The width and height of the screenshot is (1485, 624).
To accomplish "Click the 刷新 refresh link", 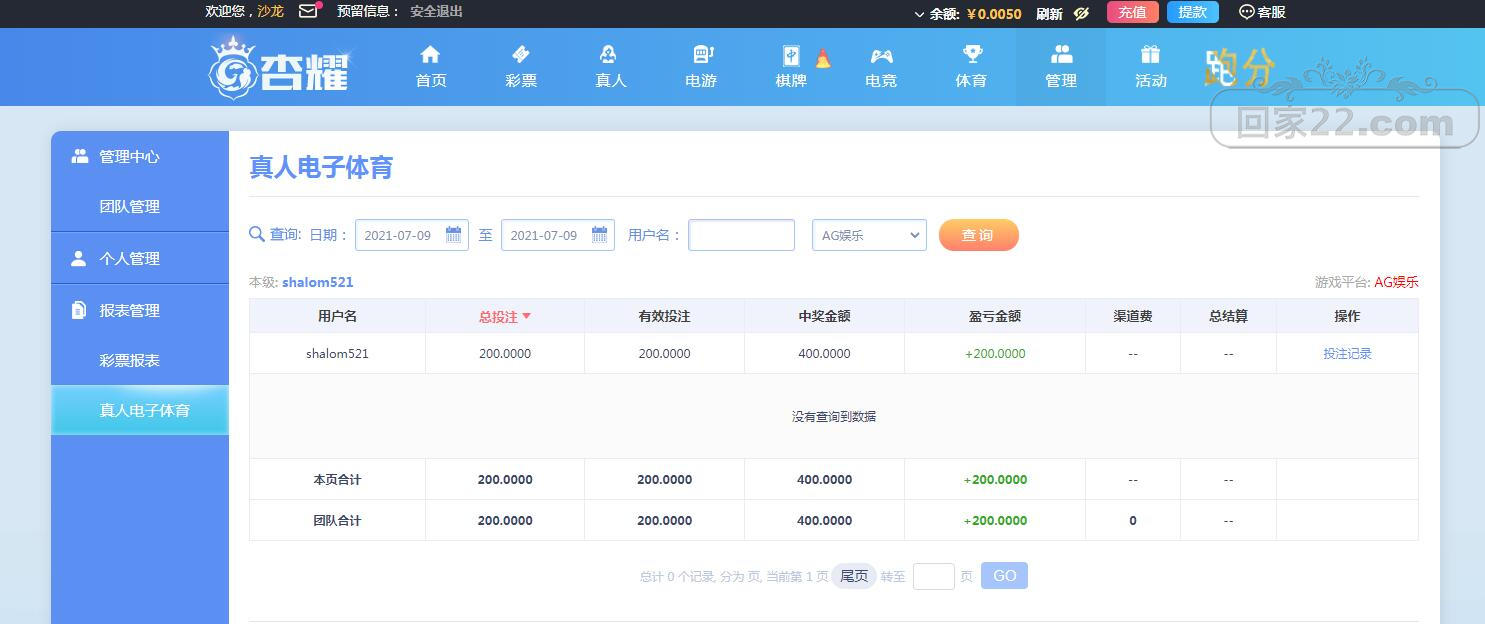I will click(x=1049, y=13).
